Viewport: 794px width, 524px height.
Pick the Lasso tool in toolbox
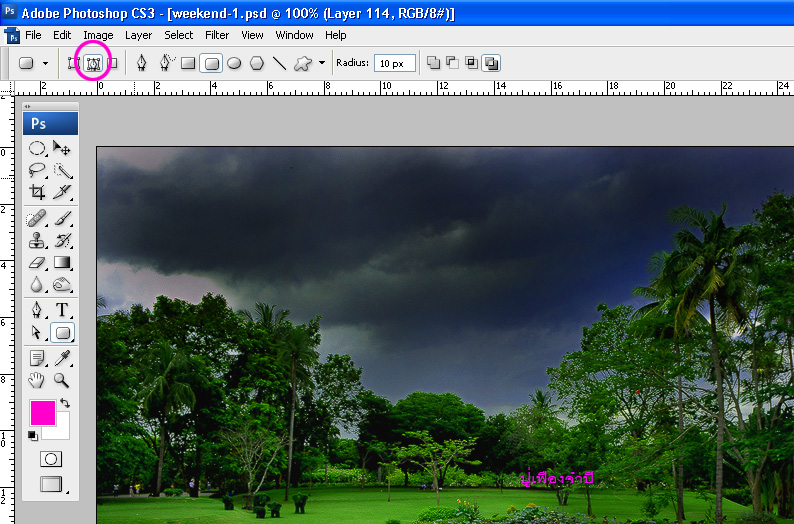click(x=37, y=170)
